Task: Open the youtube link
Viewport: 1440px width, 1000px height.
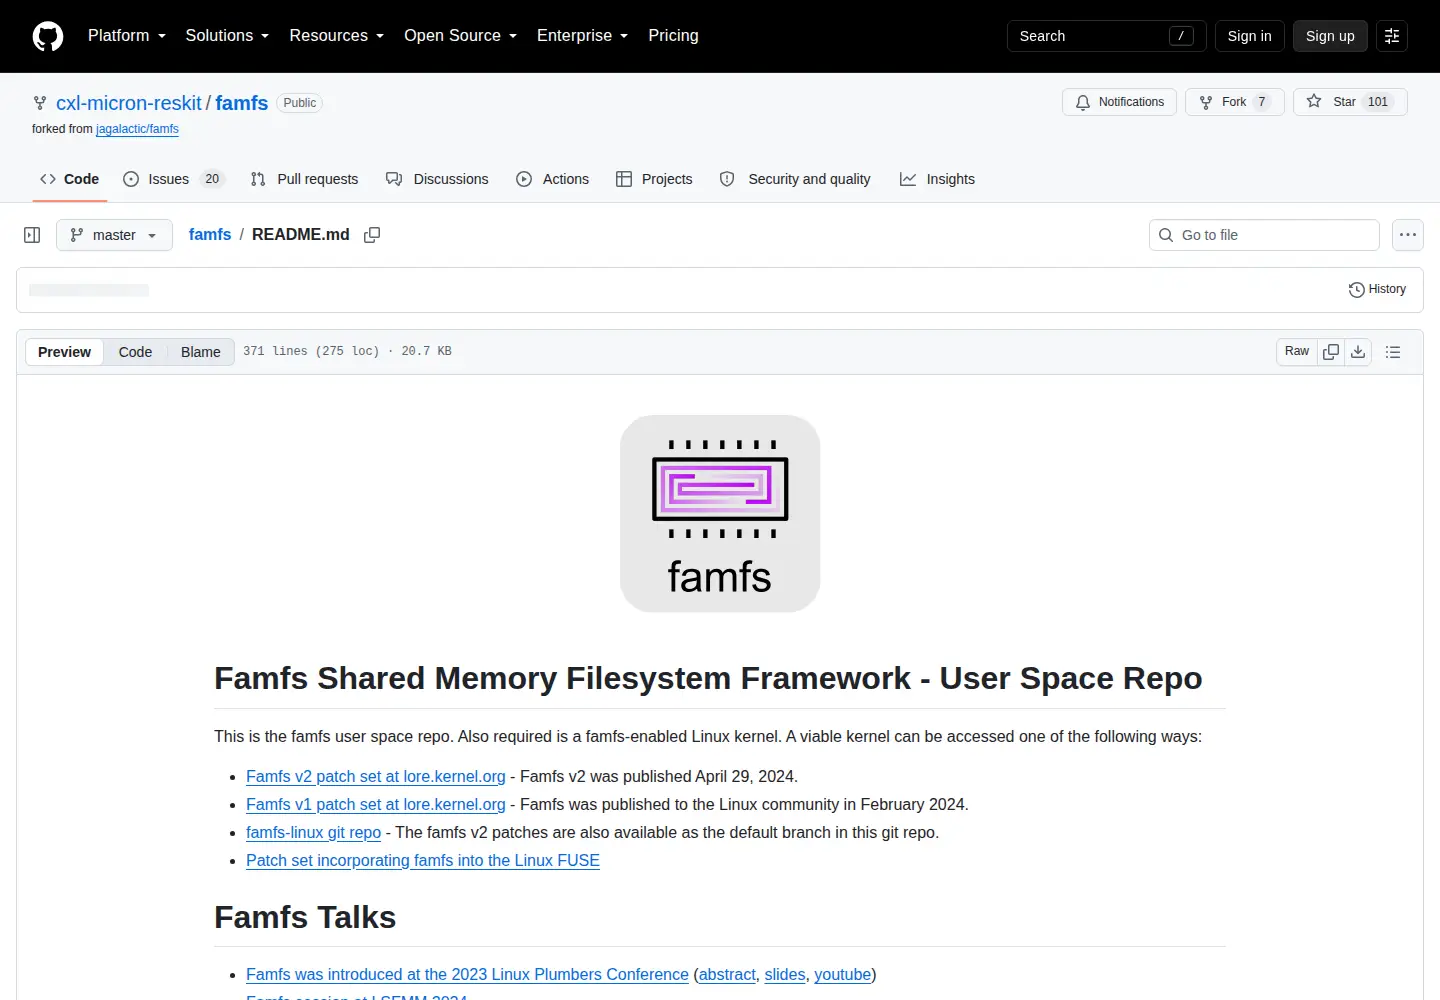Action: pos(842,974)
